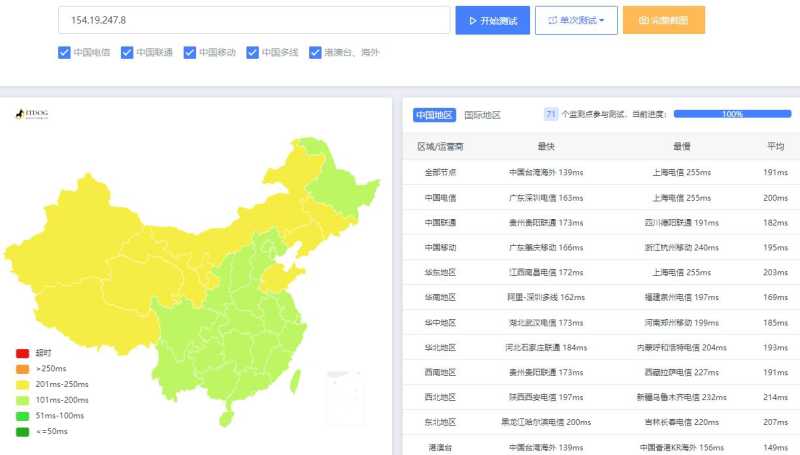Screen dimensions: 800x455
Task: Click the orange screenshot button
Action: pyautogui.click(x=664, y=20)
